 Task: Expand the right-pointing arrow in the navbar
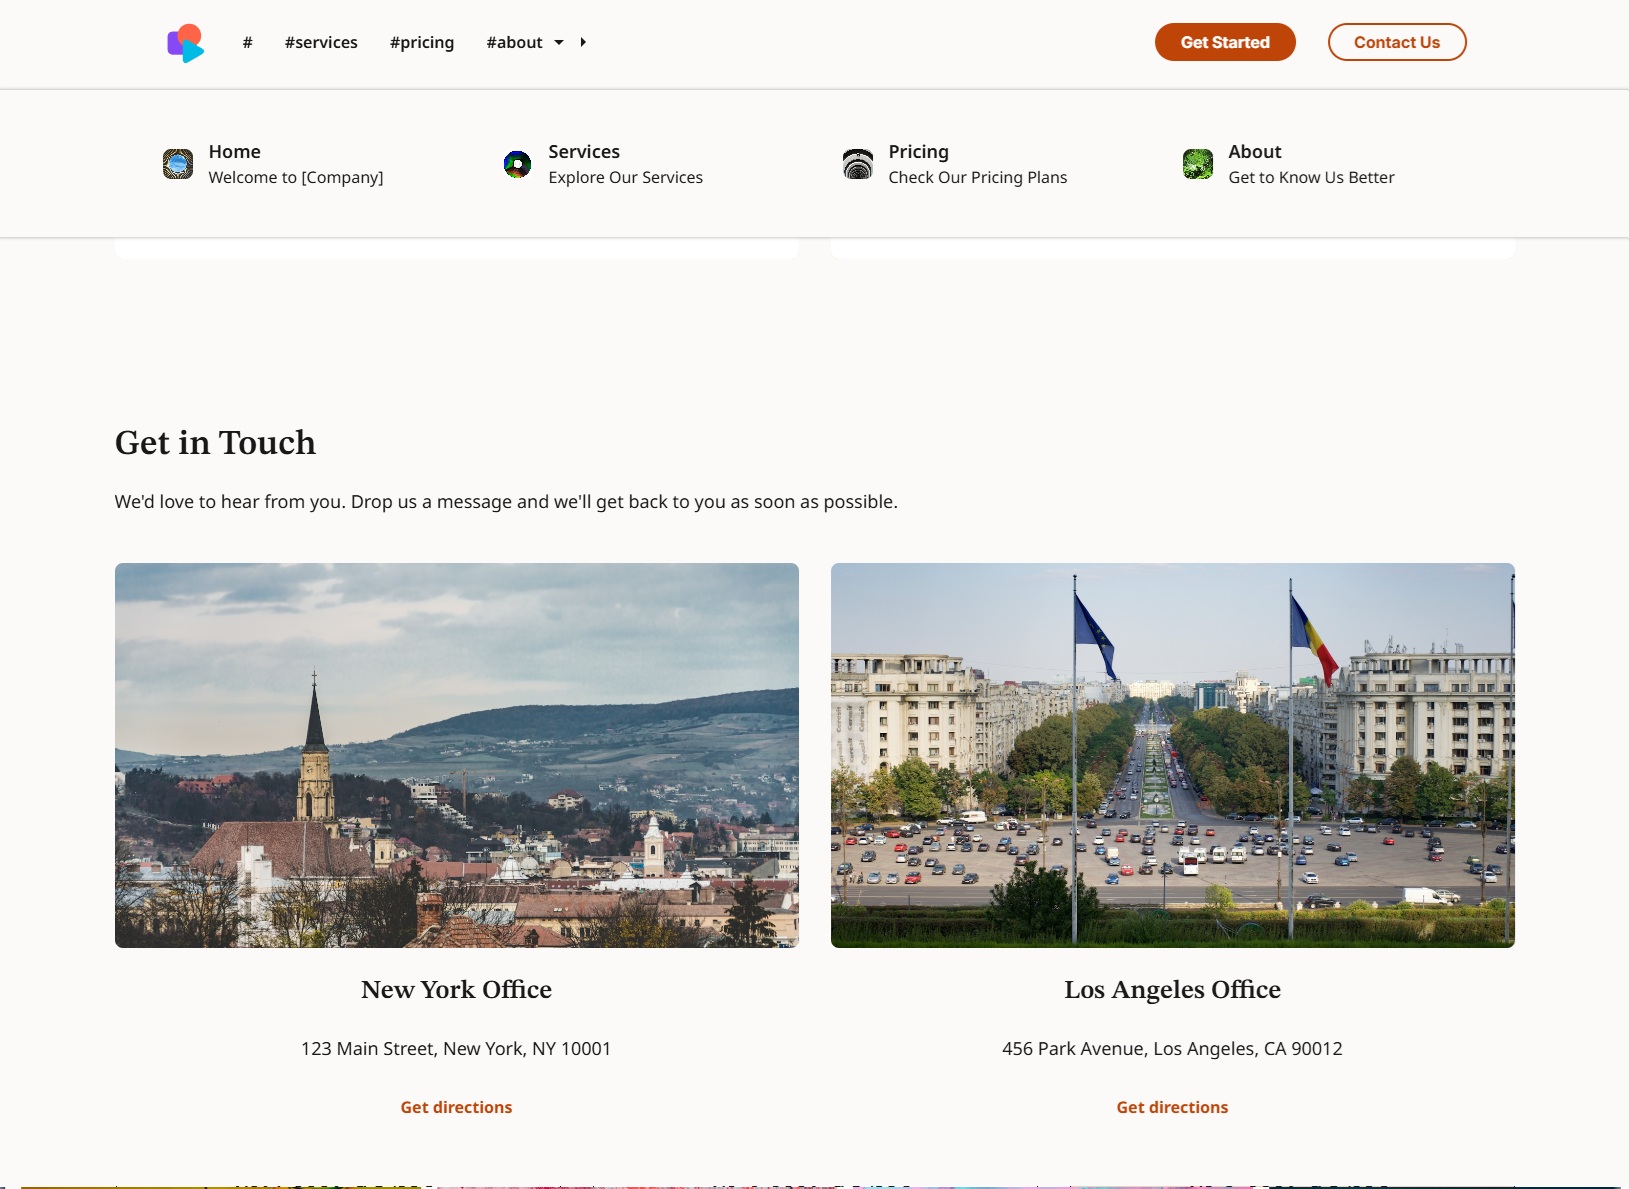(x=583, y=42)
